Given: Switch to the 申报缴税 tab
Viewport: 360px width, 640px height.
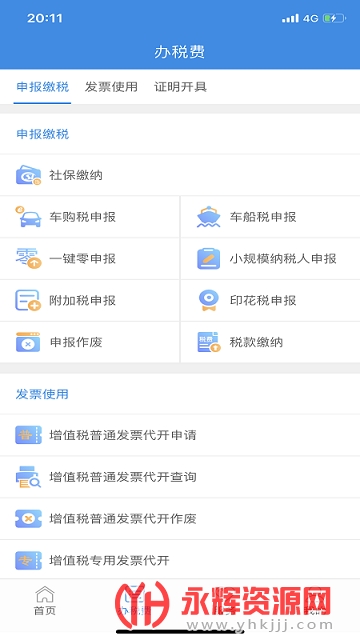Looking at the screenshot, I should 42,87.
